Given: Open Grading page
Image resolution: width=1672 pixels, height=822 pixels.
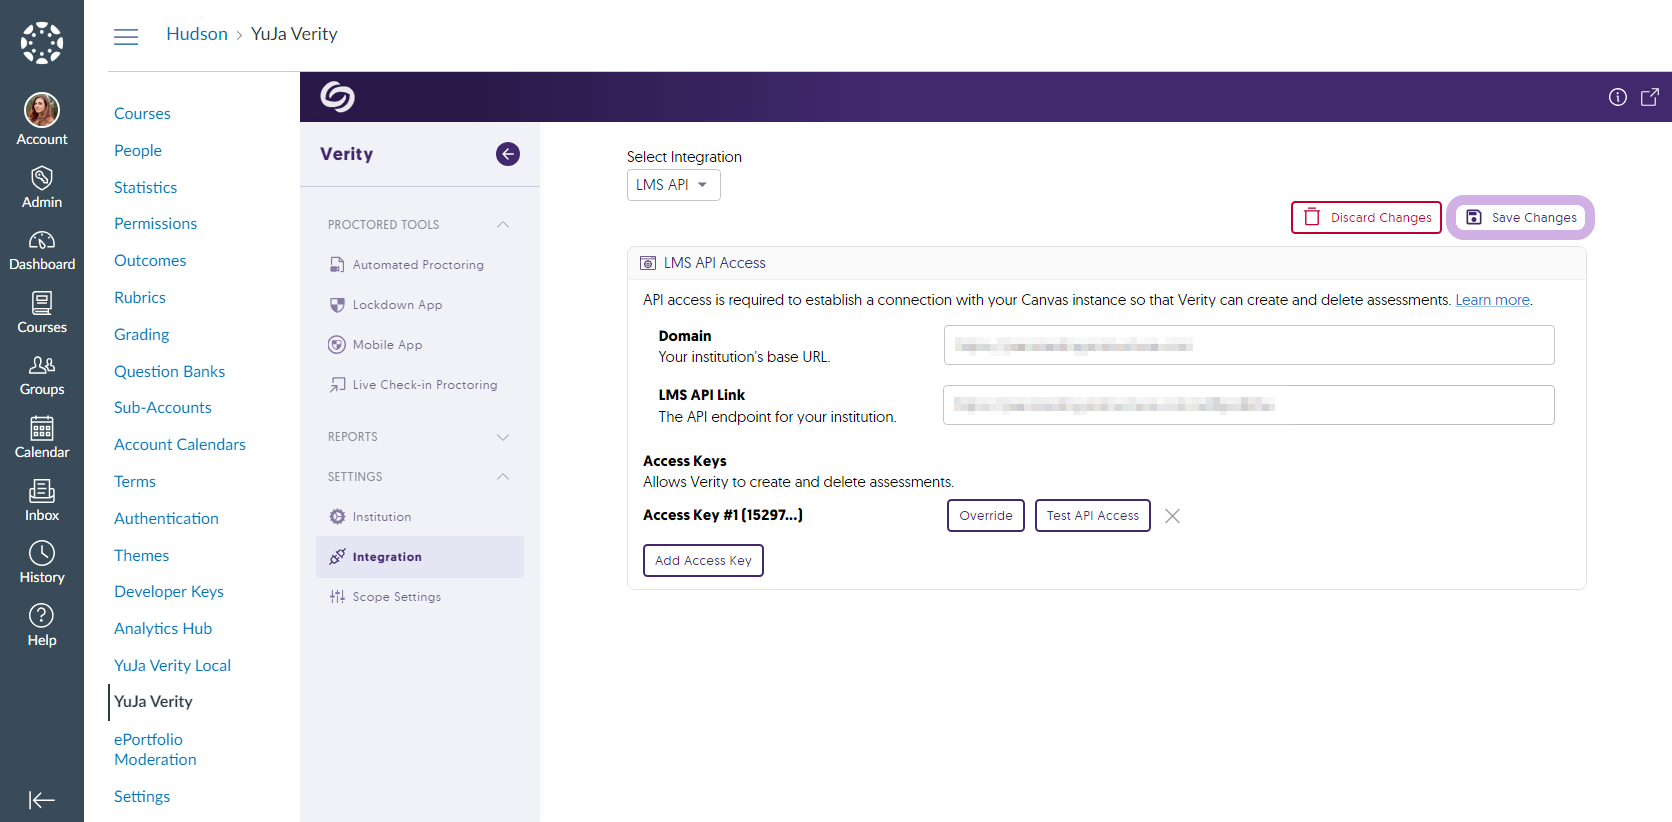Looking at the screenshot, I should [141, 335].
